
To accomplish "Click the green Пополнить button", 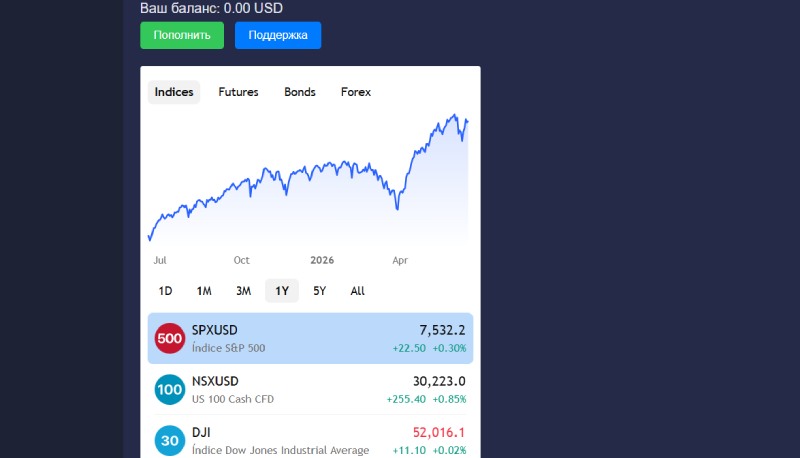I will point(182,35).
